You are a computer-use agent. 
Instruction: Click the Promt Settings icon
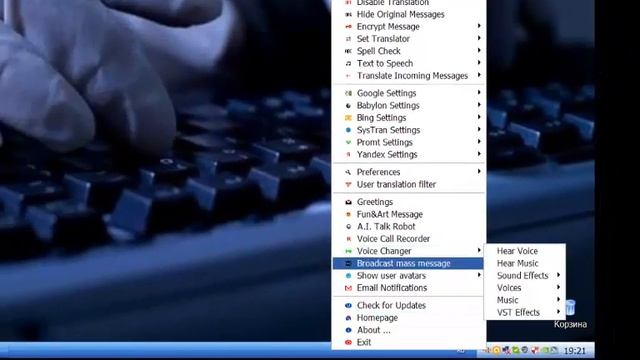(348, 142)
